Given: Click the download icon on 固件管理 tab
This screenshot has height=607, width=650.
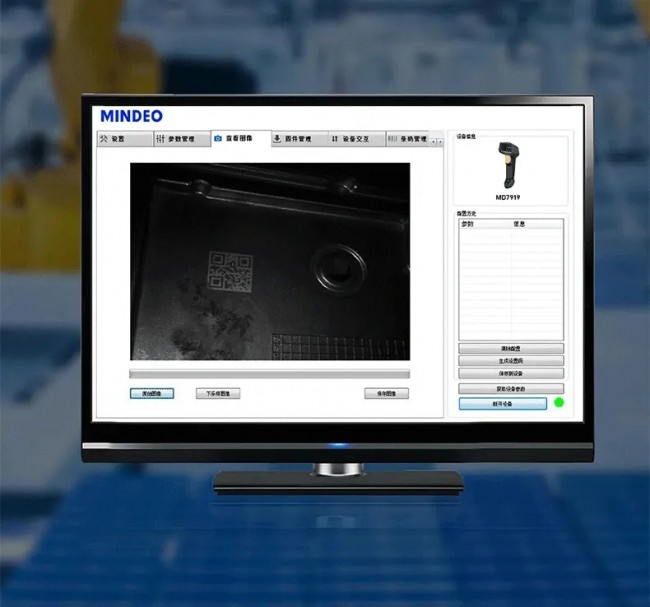Looking at the screenshot, I should [x=277, y=139].
